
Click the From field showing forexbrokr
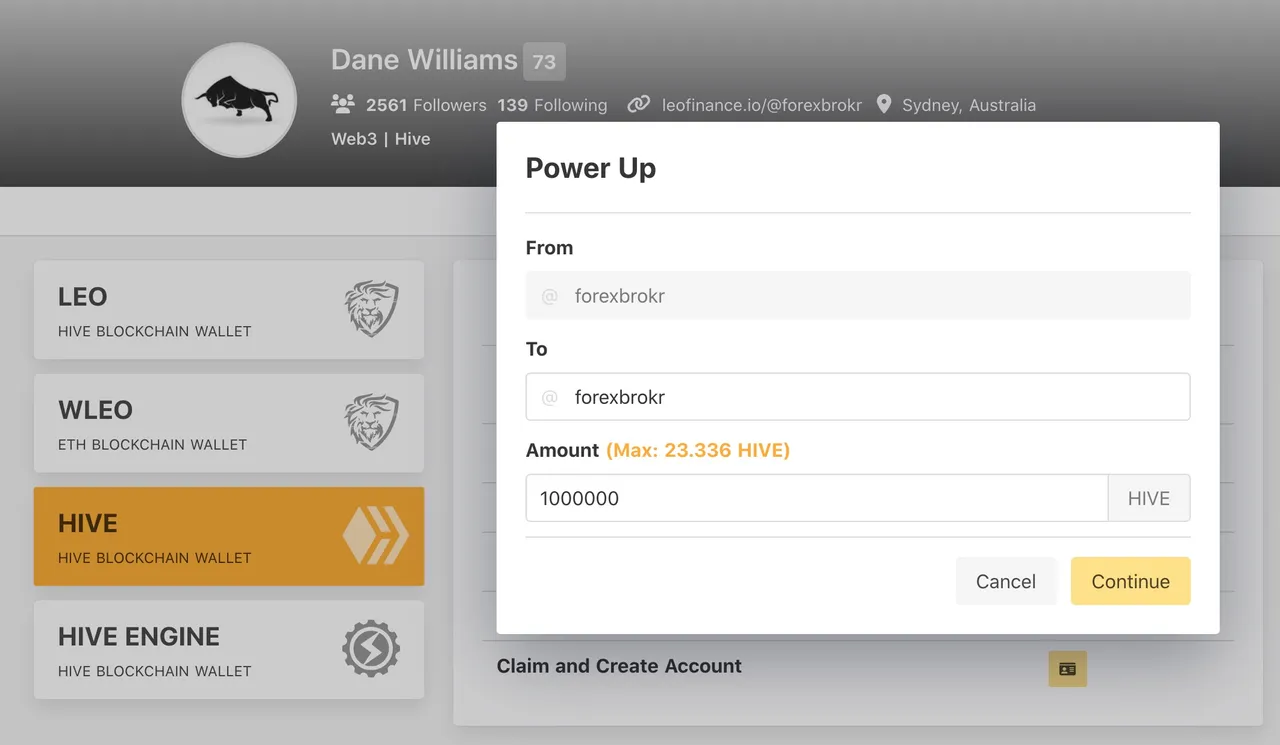point(858,296)
